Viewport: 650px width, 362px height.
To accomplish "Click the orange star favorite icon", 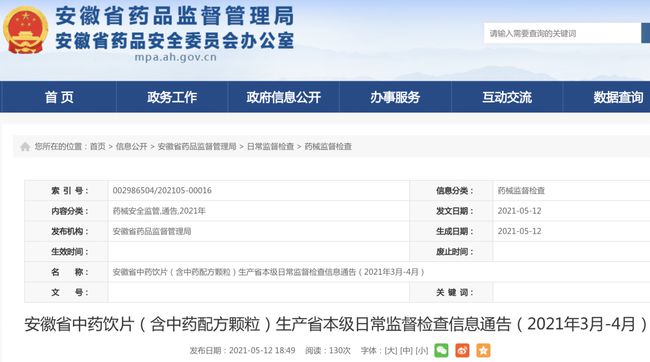I will 483,350.
